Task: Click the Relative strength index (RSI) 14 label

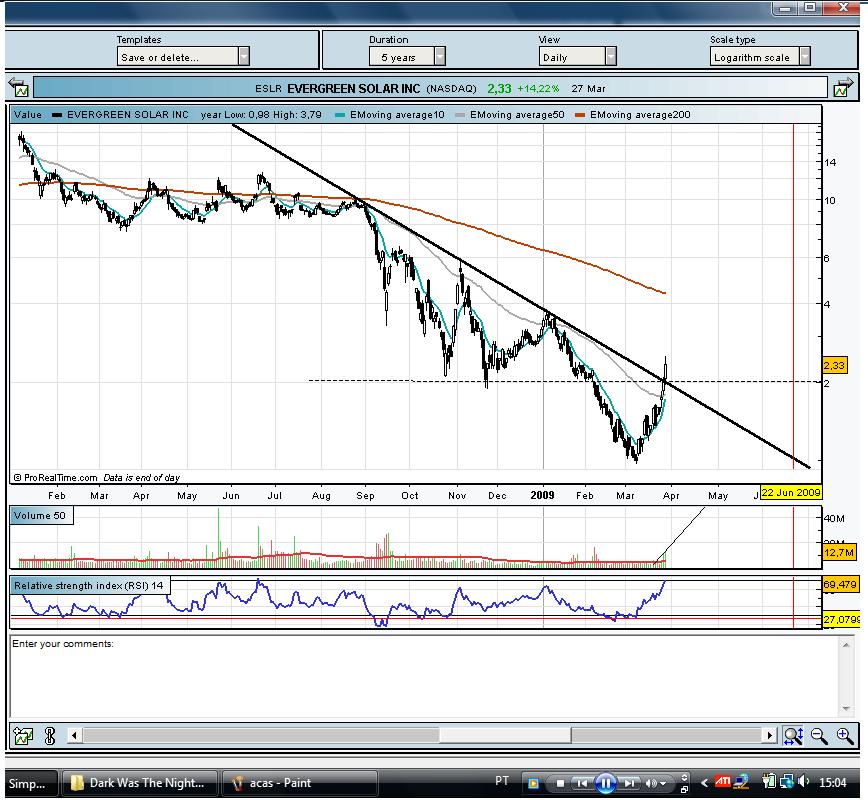Action: coord(90,585)
